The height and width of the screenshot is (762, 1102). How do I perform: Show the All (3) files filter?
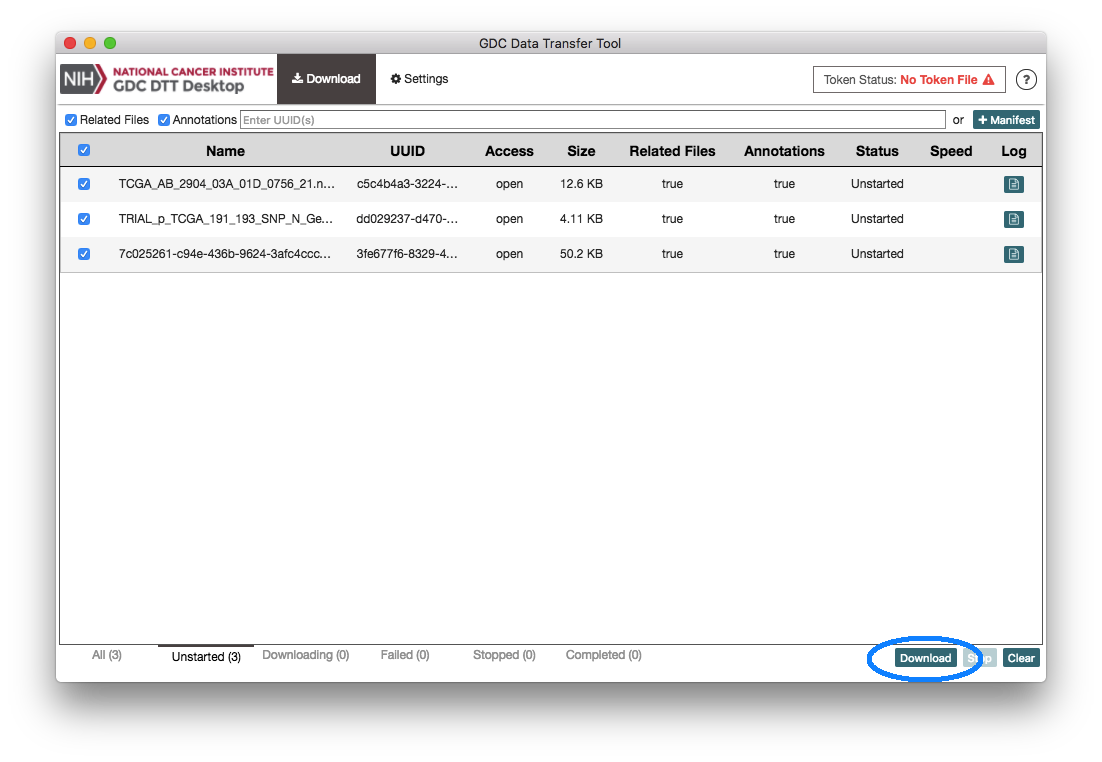107,655
